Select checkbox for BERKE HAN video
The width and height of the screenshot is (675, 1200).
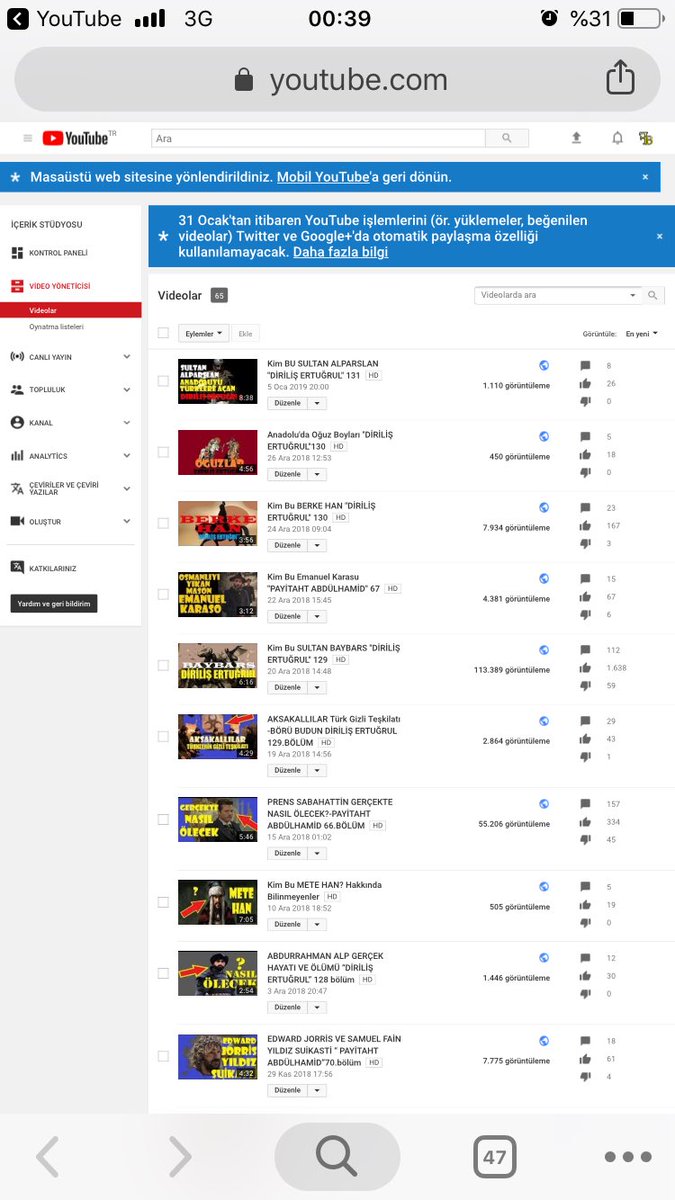pyautogui.click(x=163, y=523)
